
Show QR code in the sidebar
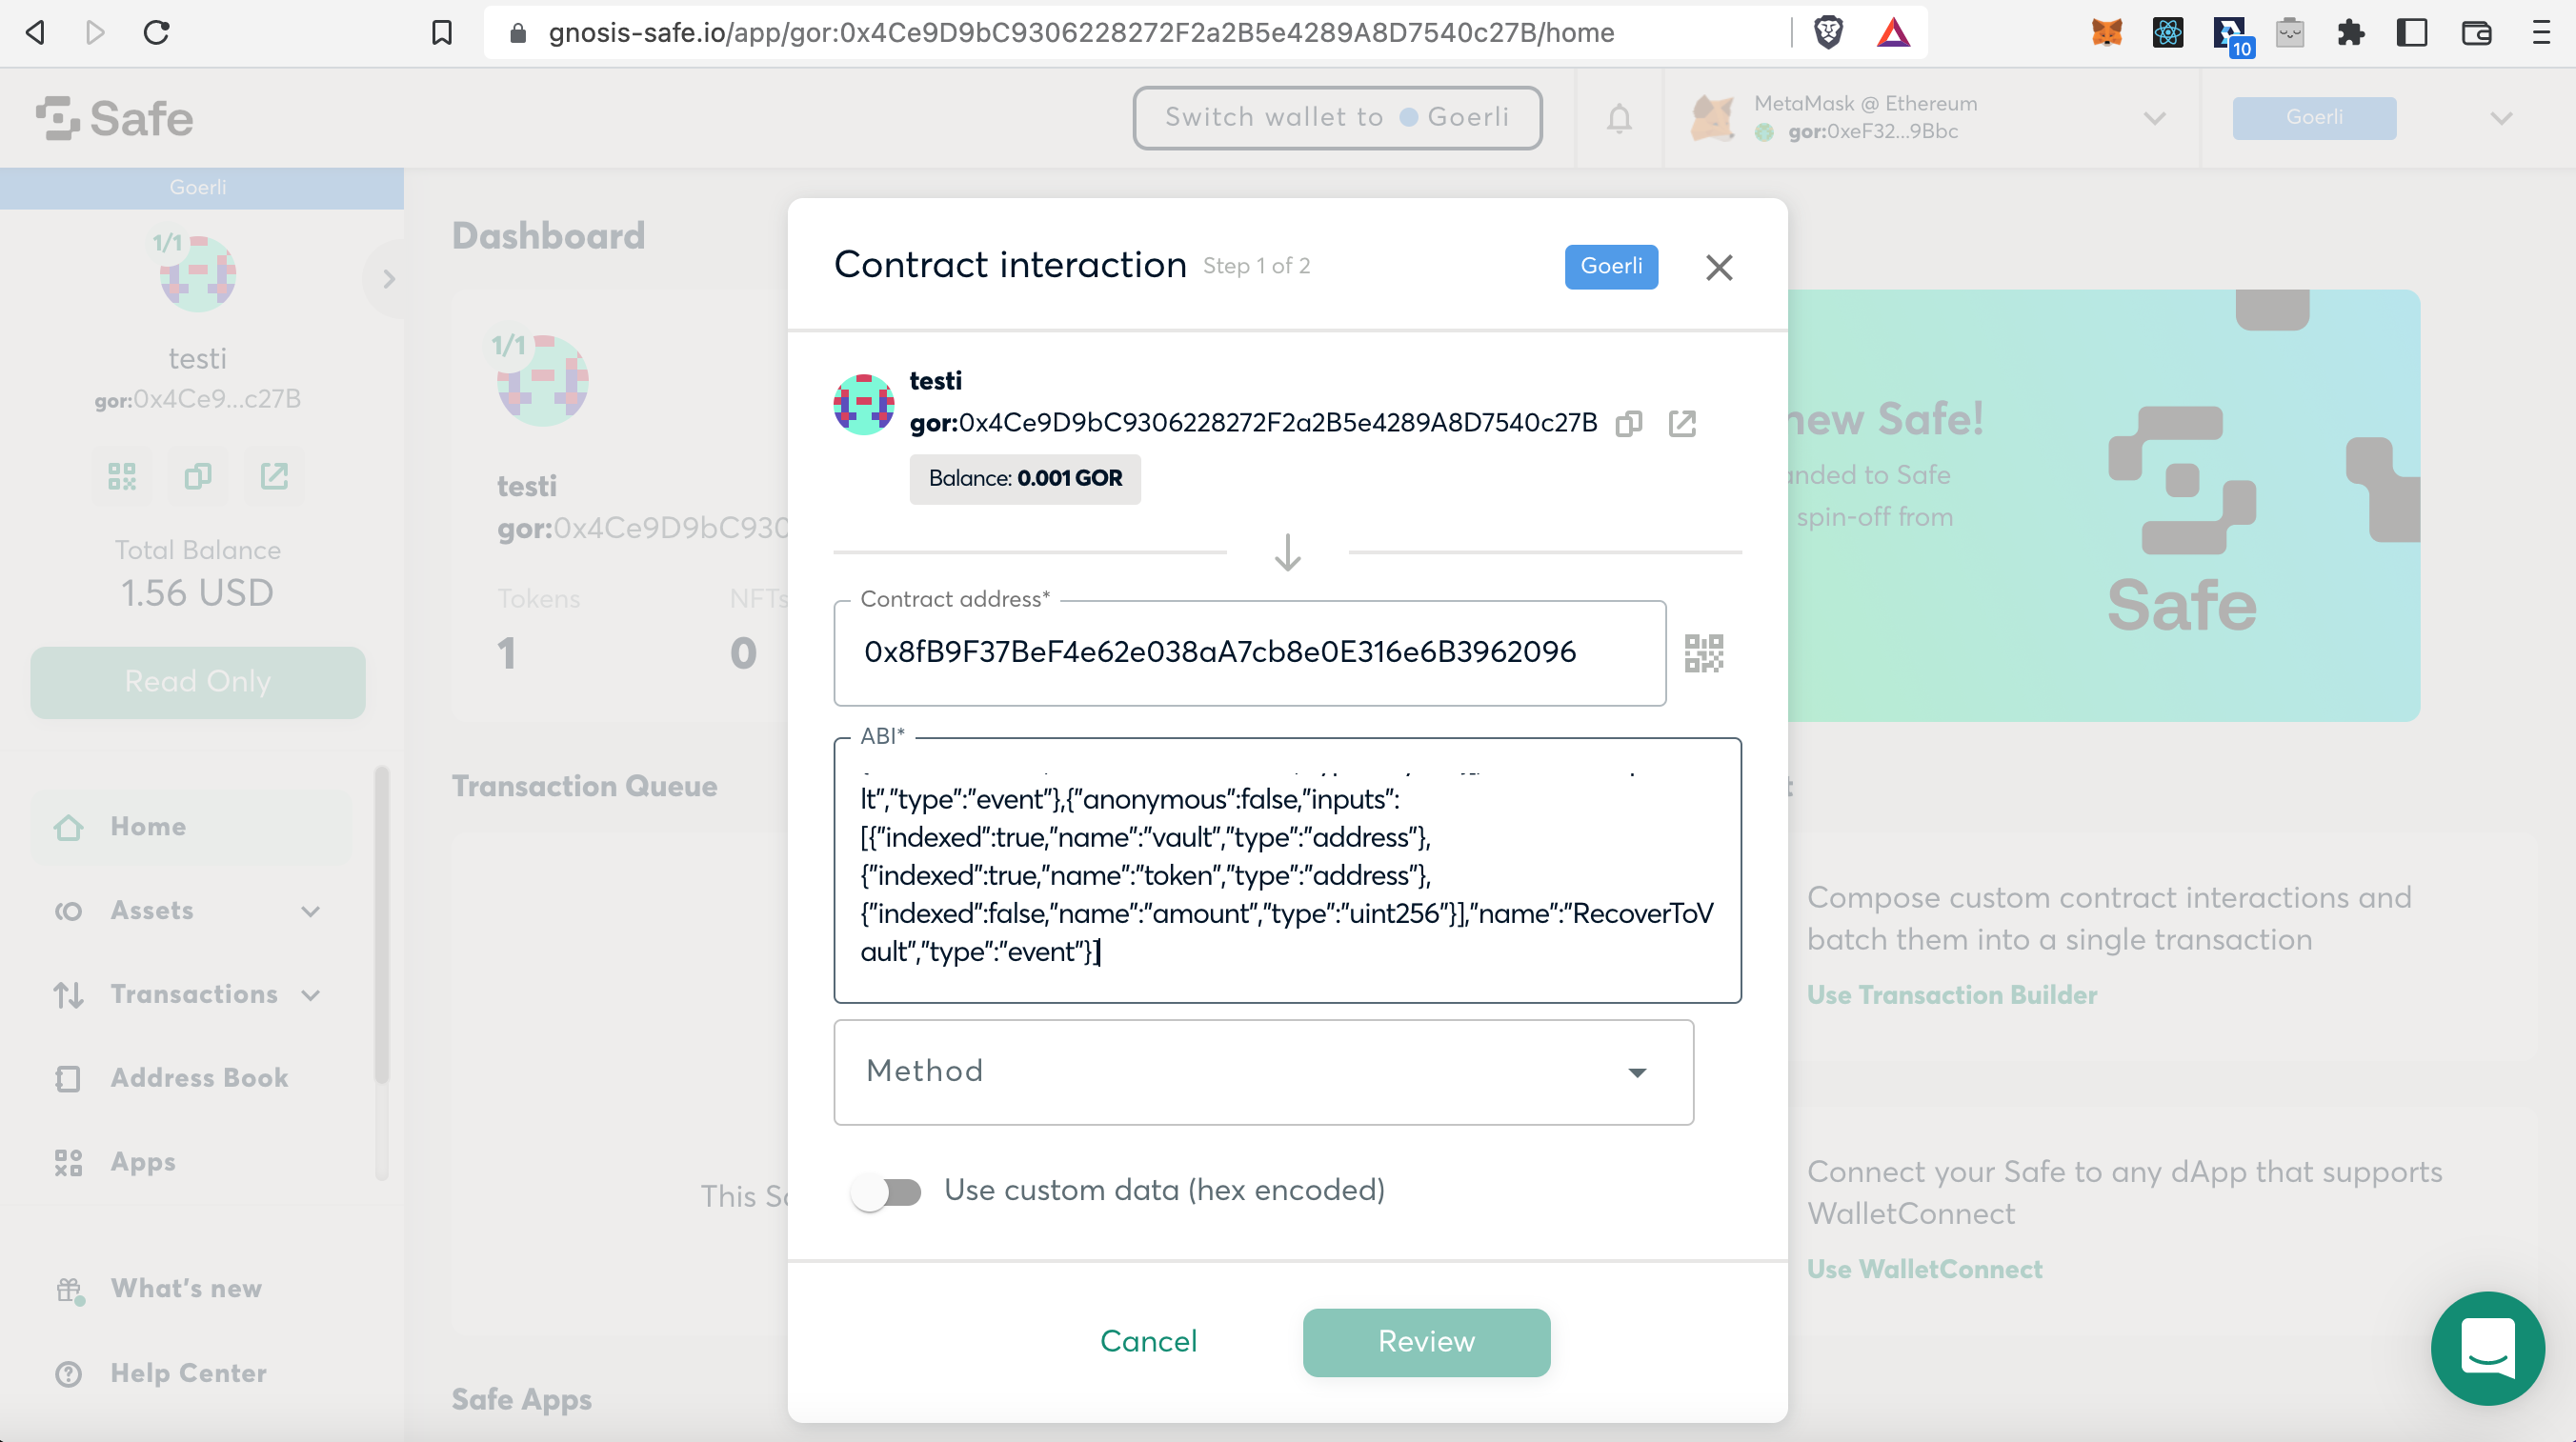[x=122, y=476]
